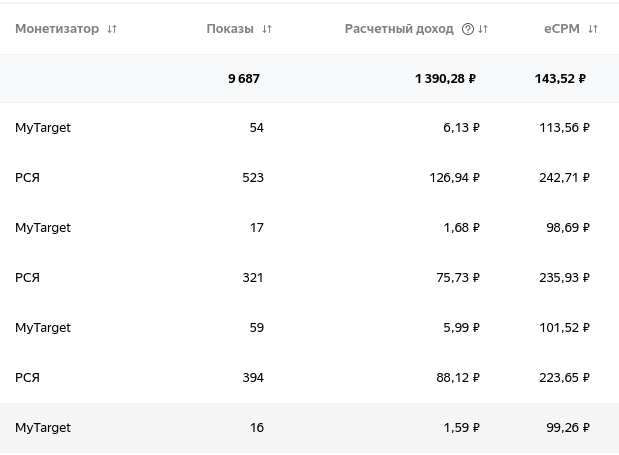The width and height of the screenshot is (619, 455).
Task: Select the total revenue 1 390,28 ₽
Action: pos(446,79)
